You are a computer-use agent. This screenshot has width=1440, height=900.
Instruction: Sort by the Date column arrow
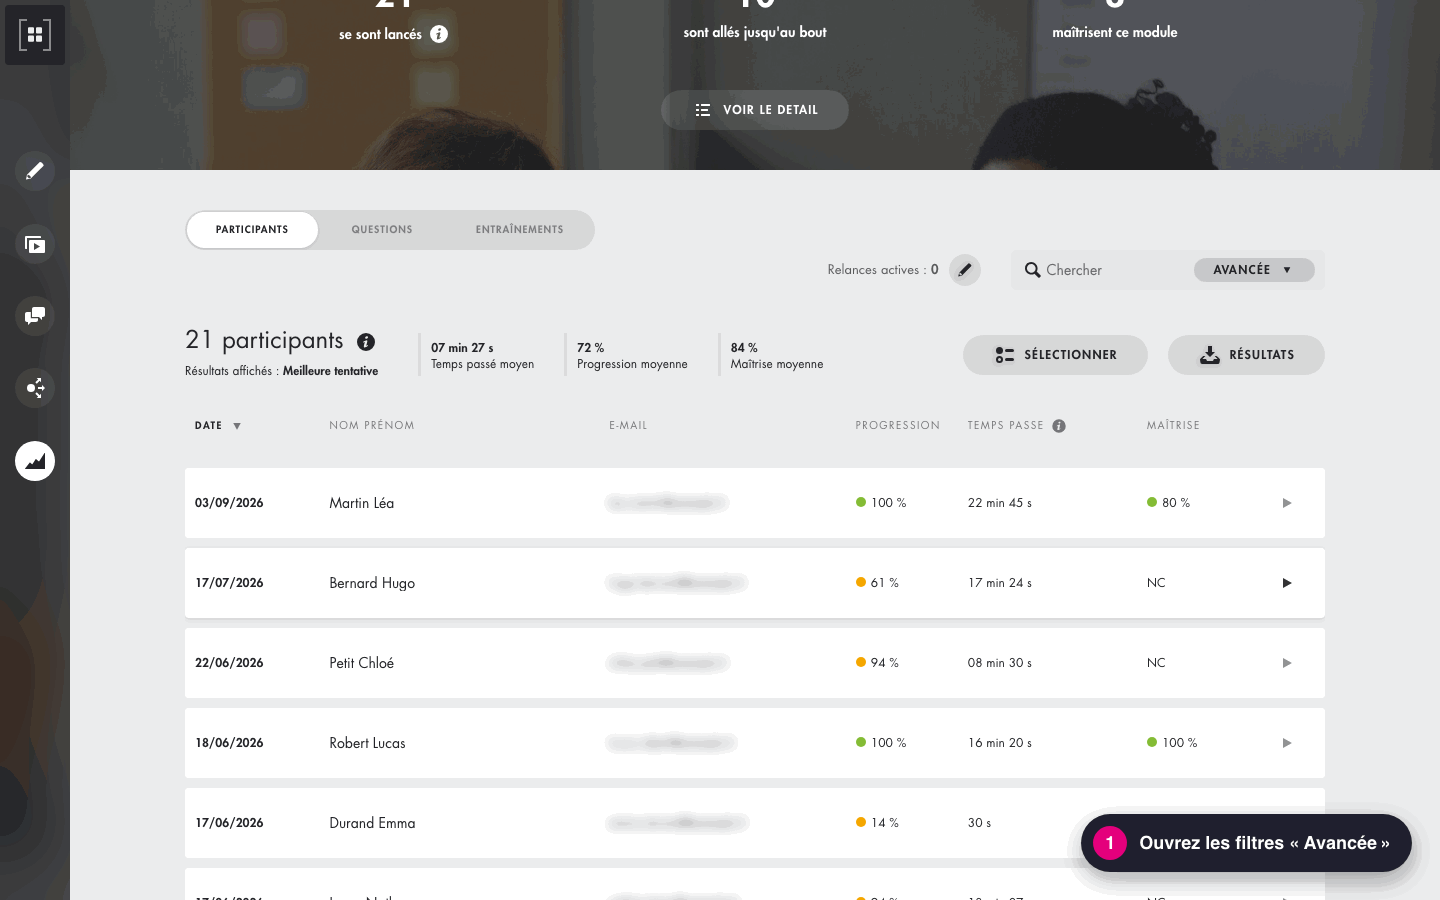coord(237,426)
